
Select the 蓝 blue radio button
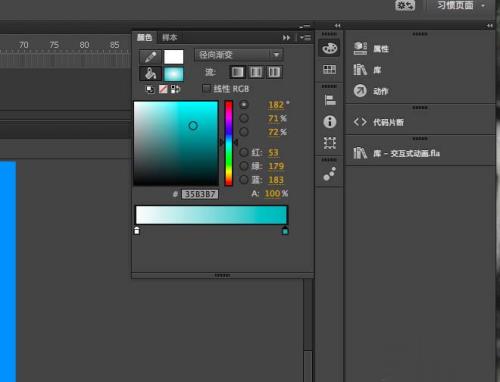pos(244,180)
